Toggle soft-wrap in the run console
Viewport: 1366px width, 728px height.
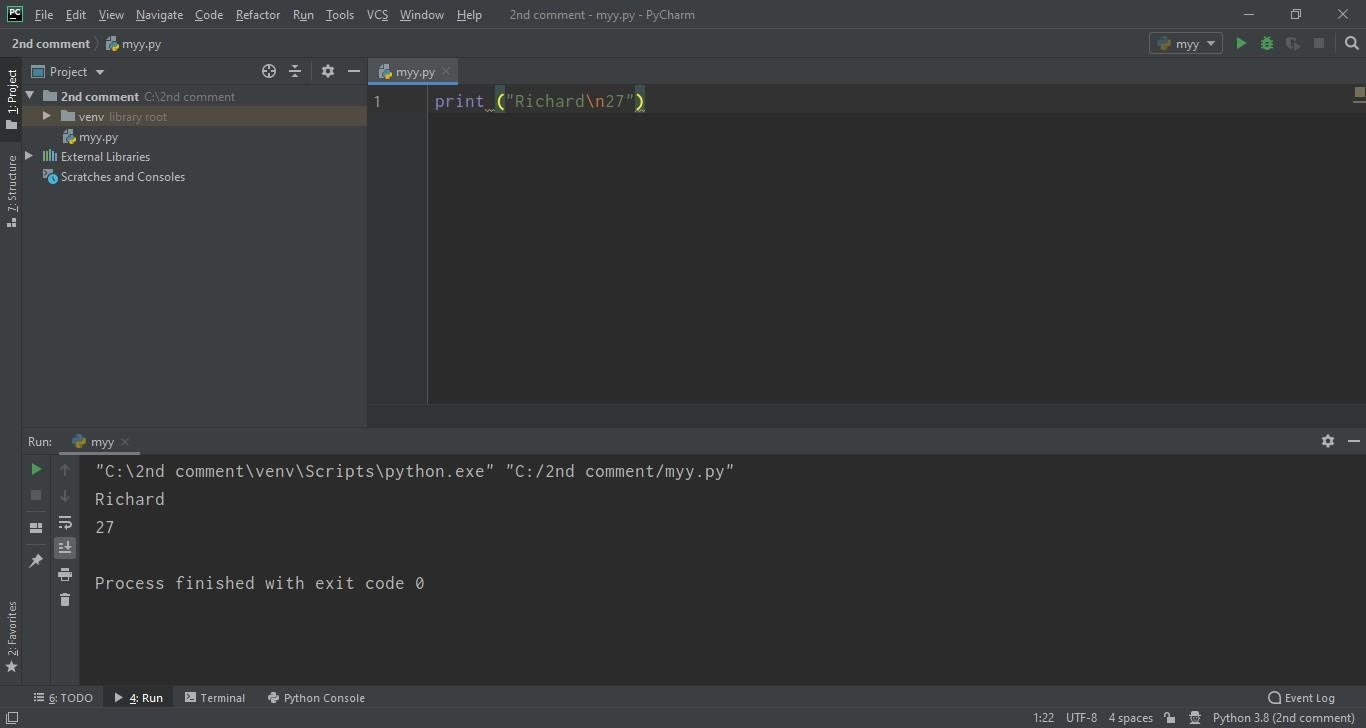(x=65, y=522)
